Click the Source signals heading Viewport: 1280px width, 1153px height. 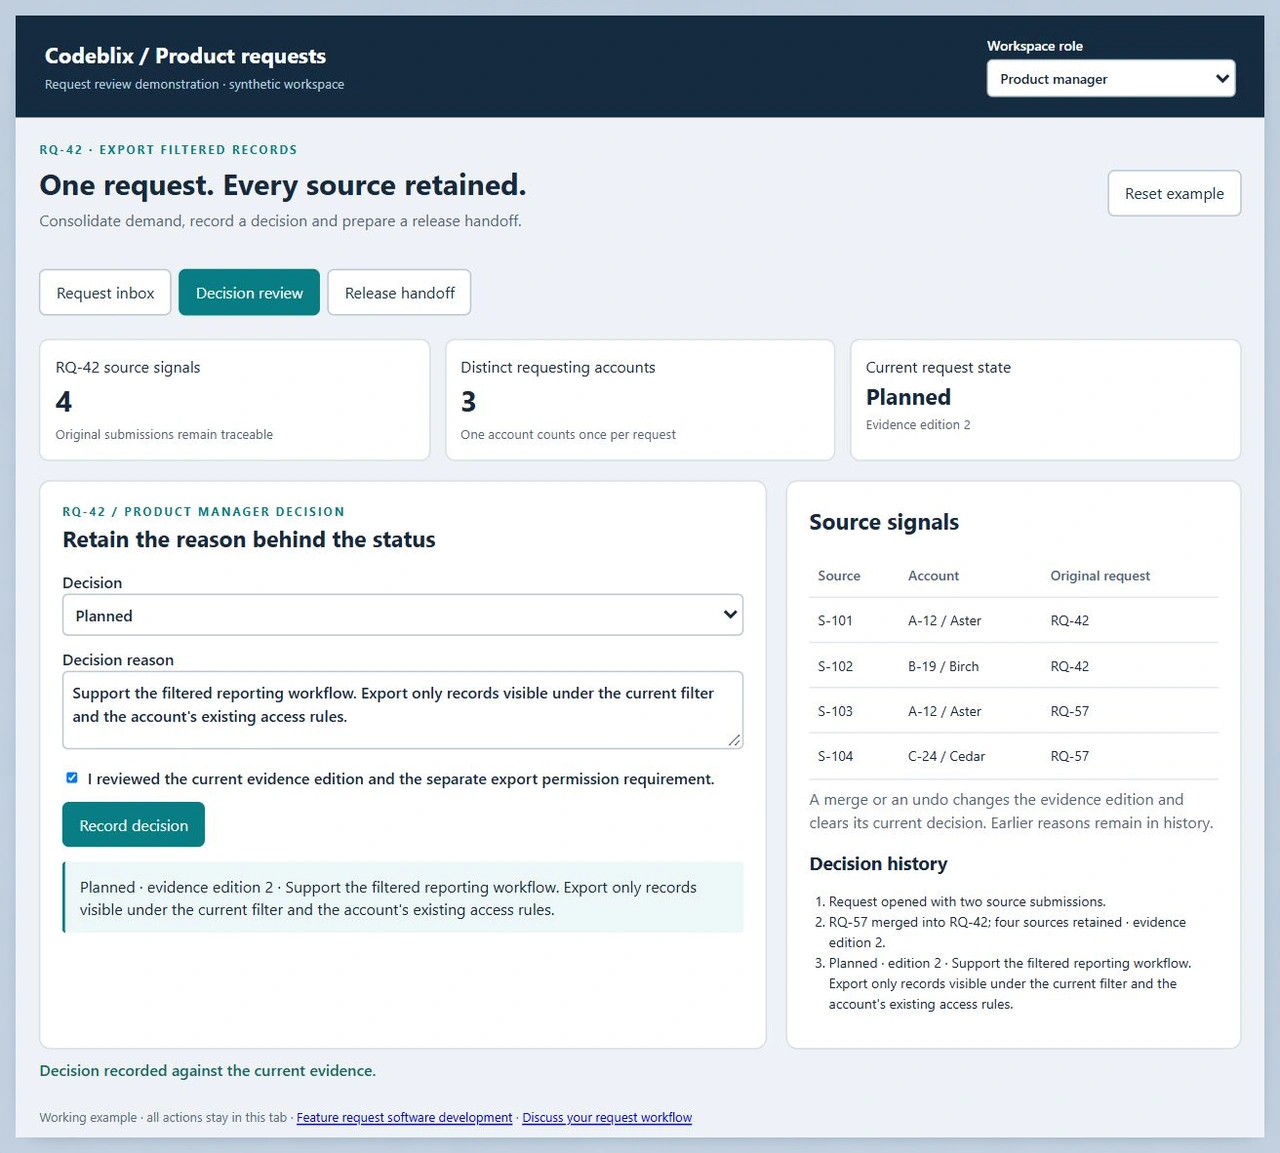(884, 522)
